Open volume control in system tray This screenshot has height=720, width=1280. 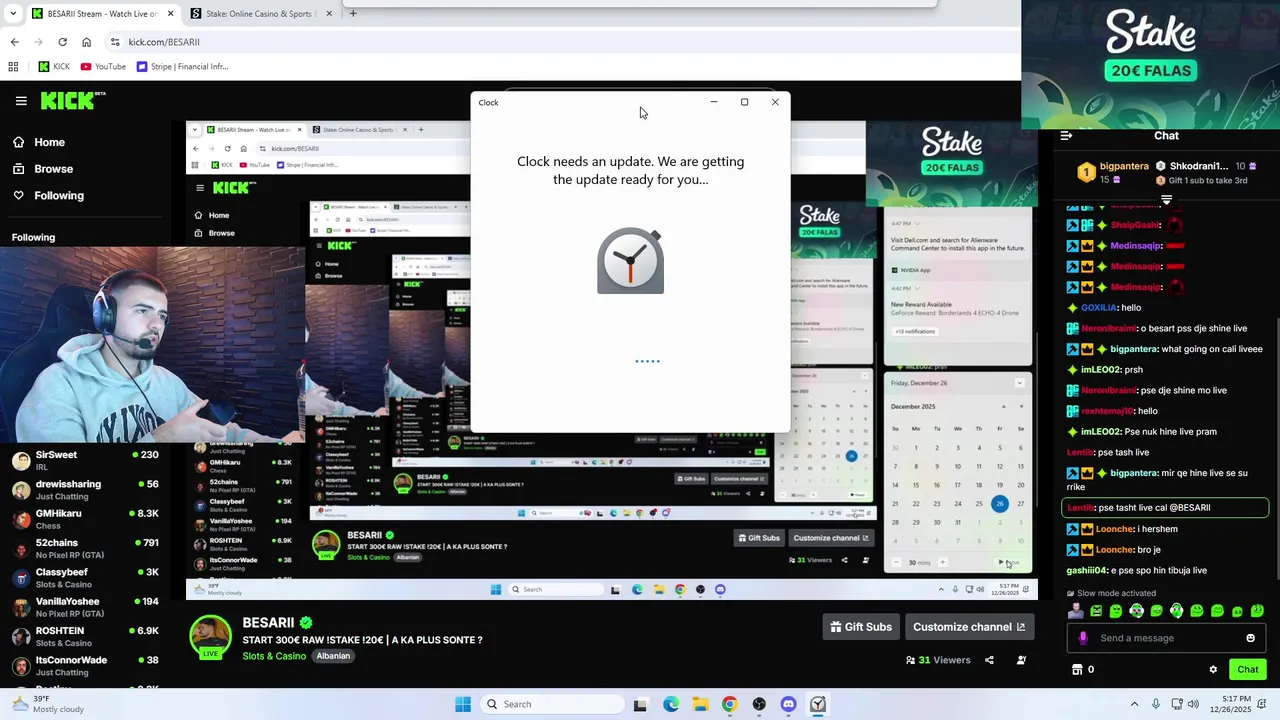[x=1192, y=704]
